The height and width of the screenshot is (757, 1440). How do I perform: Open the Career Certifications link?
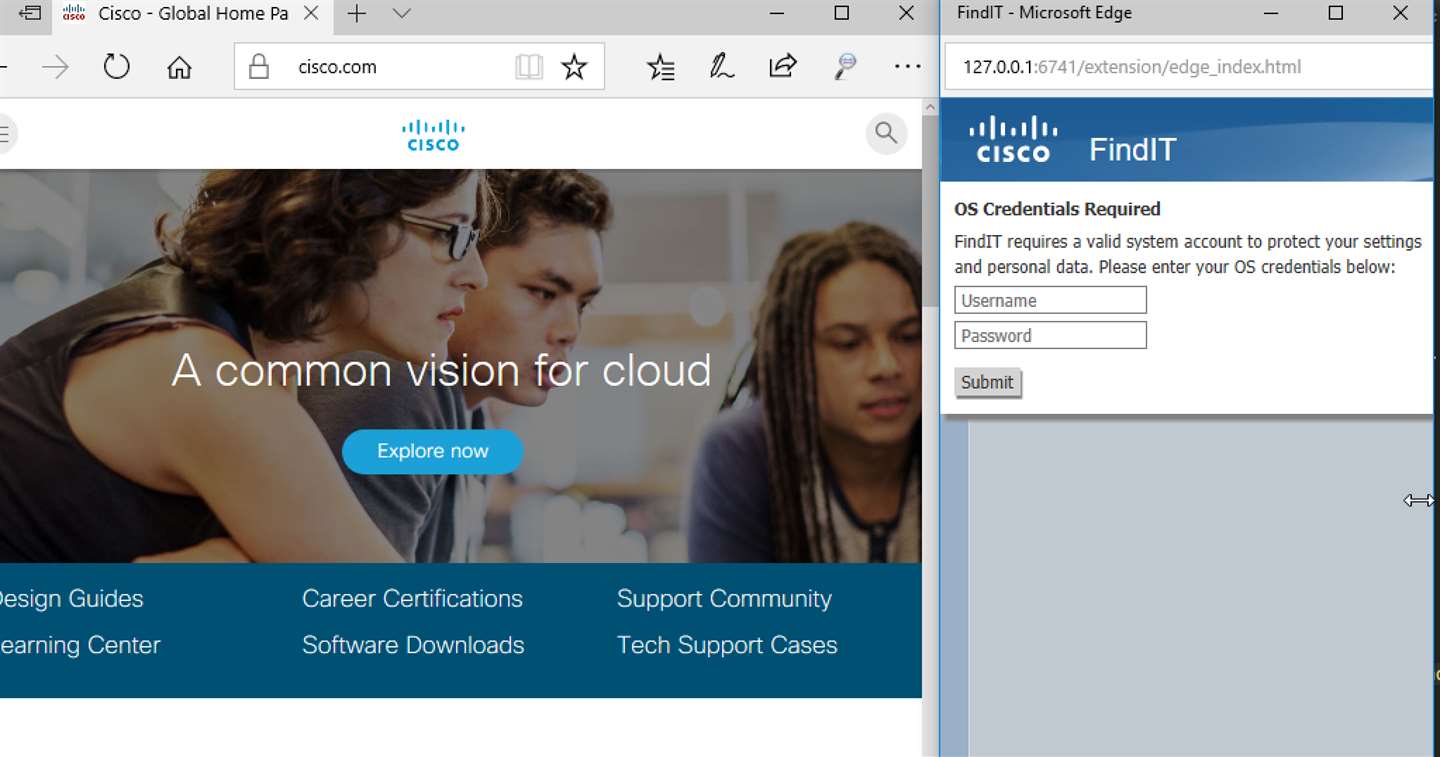[x=412, y=599]
